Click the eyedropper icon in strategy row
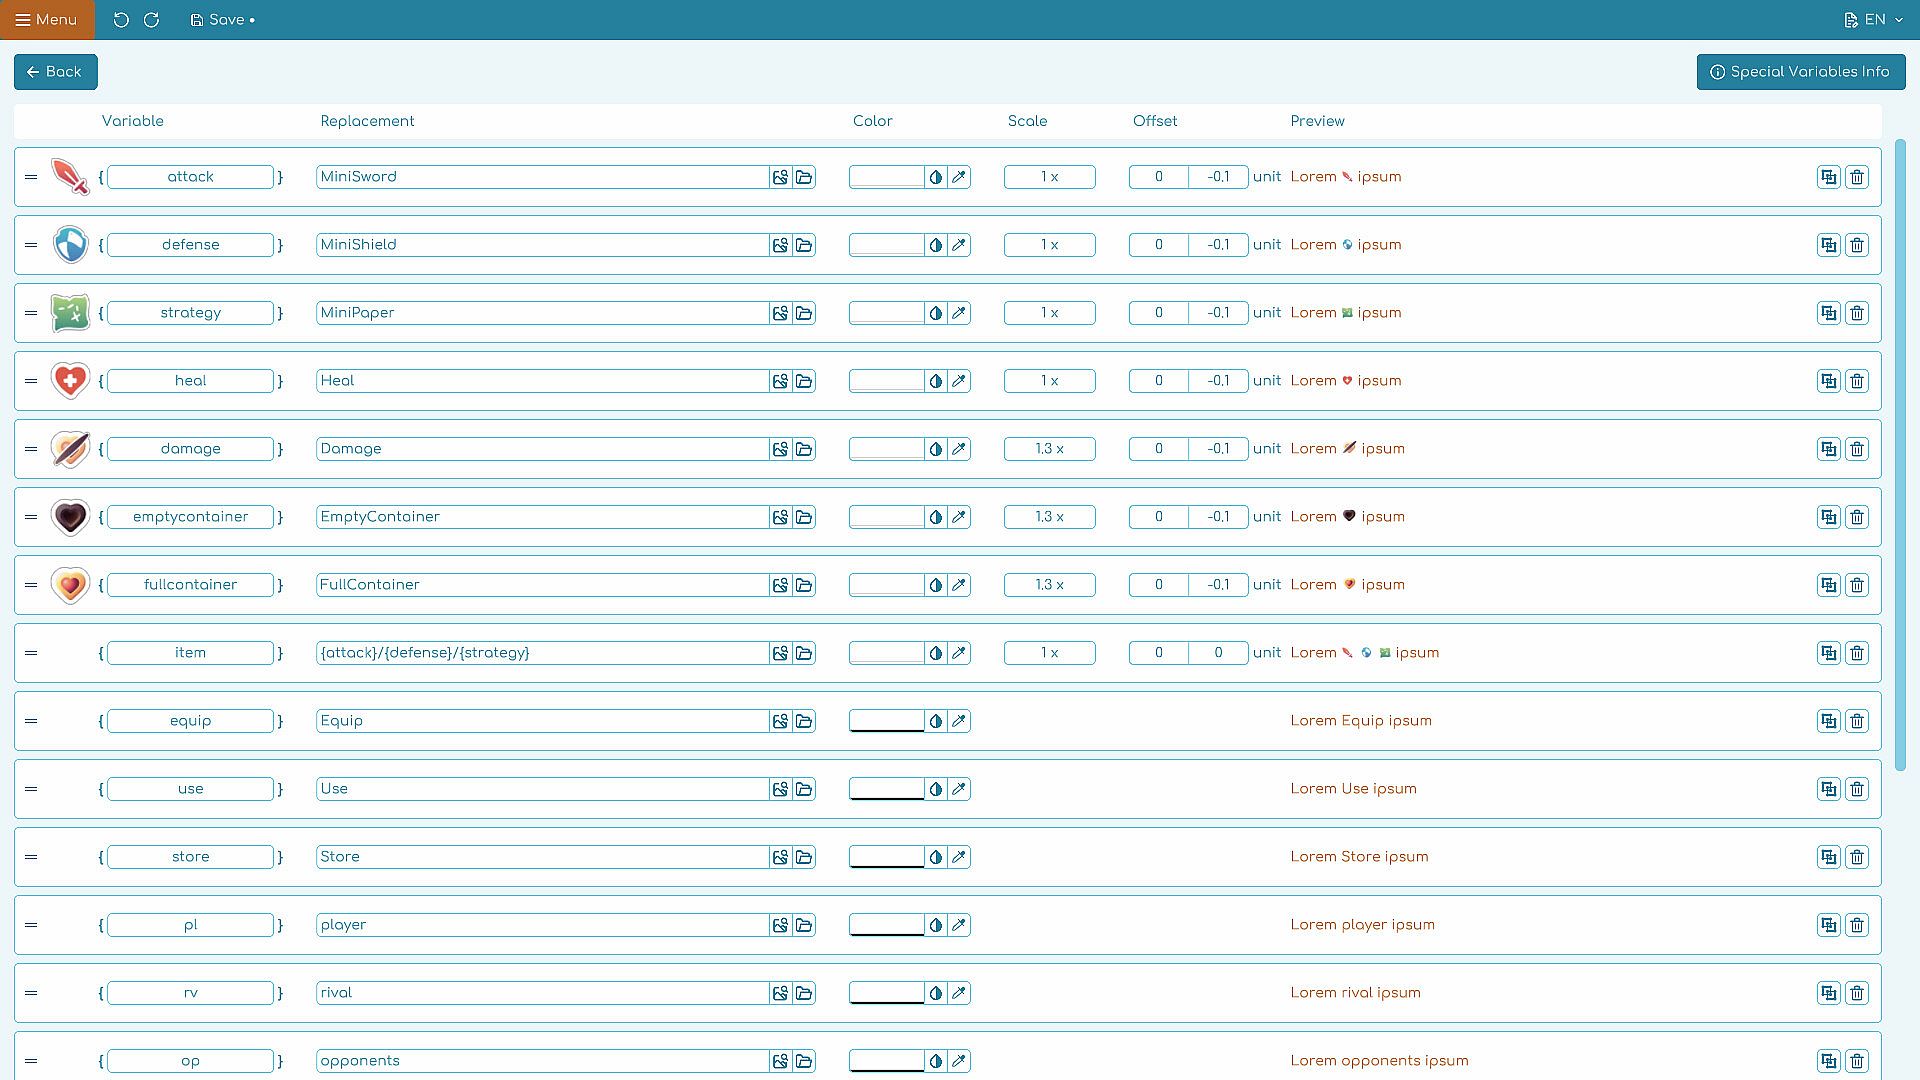Image resolution: width=1920 pixels, height=1080 pixels. pyautogui.click(x=959, y=313)
